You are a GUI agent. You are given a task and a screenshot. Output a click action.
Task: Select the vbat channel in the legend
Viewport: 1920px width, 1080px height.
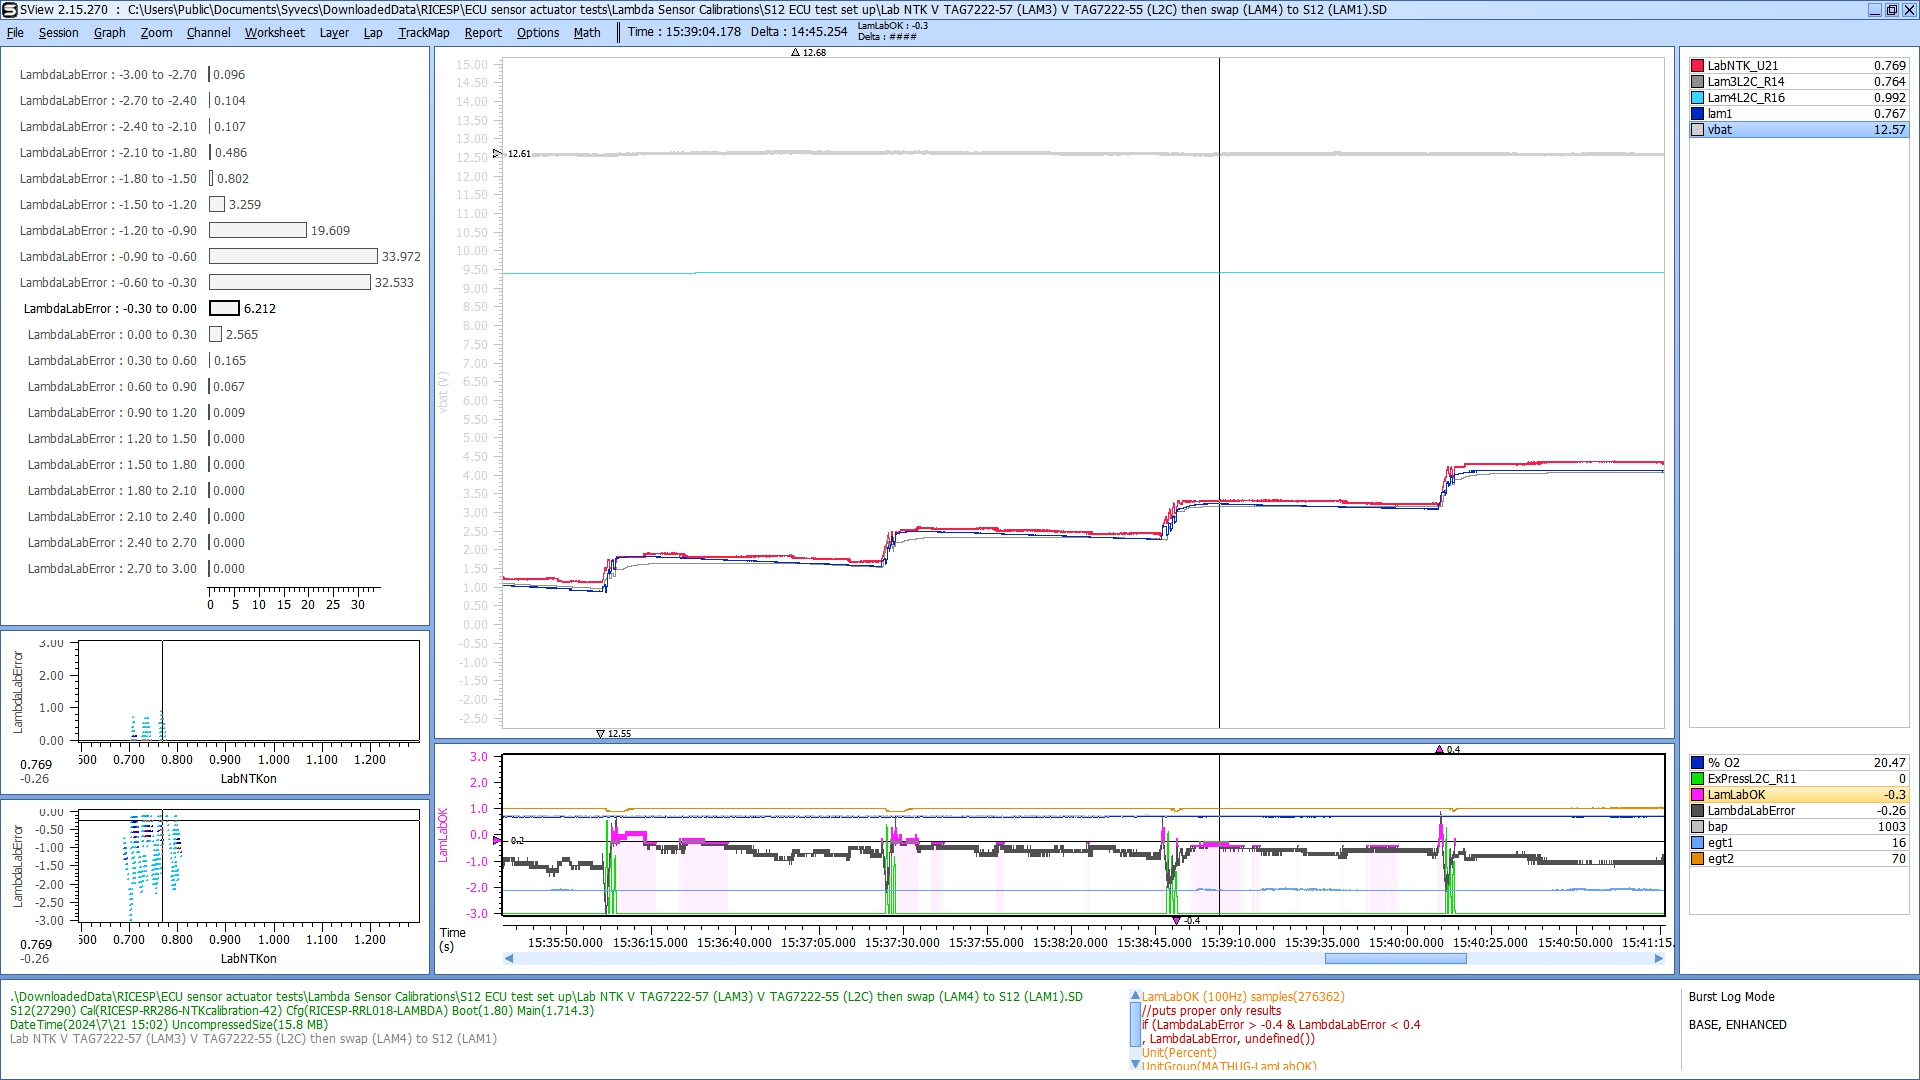tap(1719, 130)
